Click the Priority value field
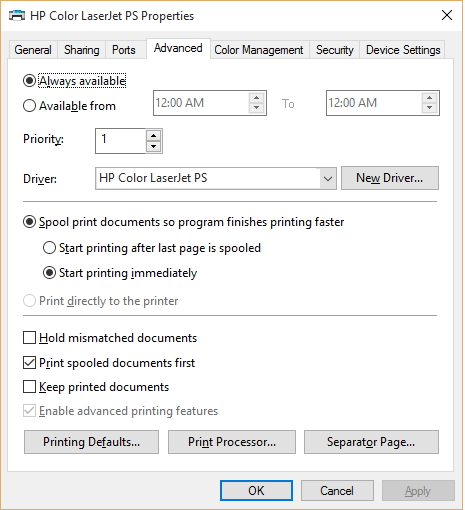The image size is (465, 510). pos(120,141)
